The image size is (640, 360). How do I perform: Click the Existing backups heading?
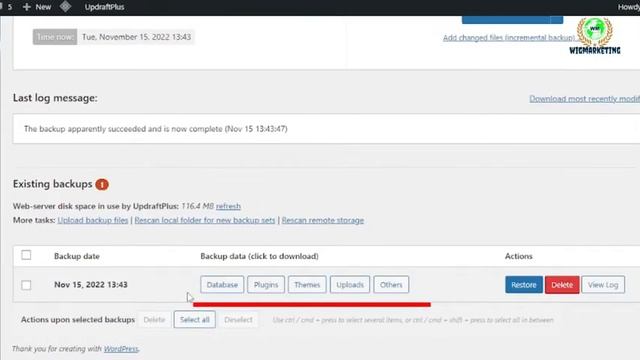(53, 184)
